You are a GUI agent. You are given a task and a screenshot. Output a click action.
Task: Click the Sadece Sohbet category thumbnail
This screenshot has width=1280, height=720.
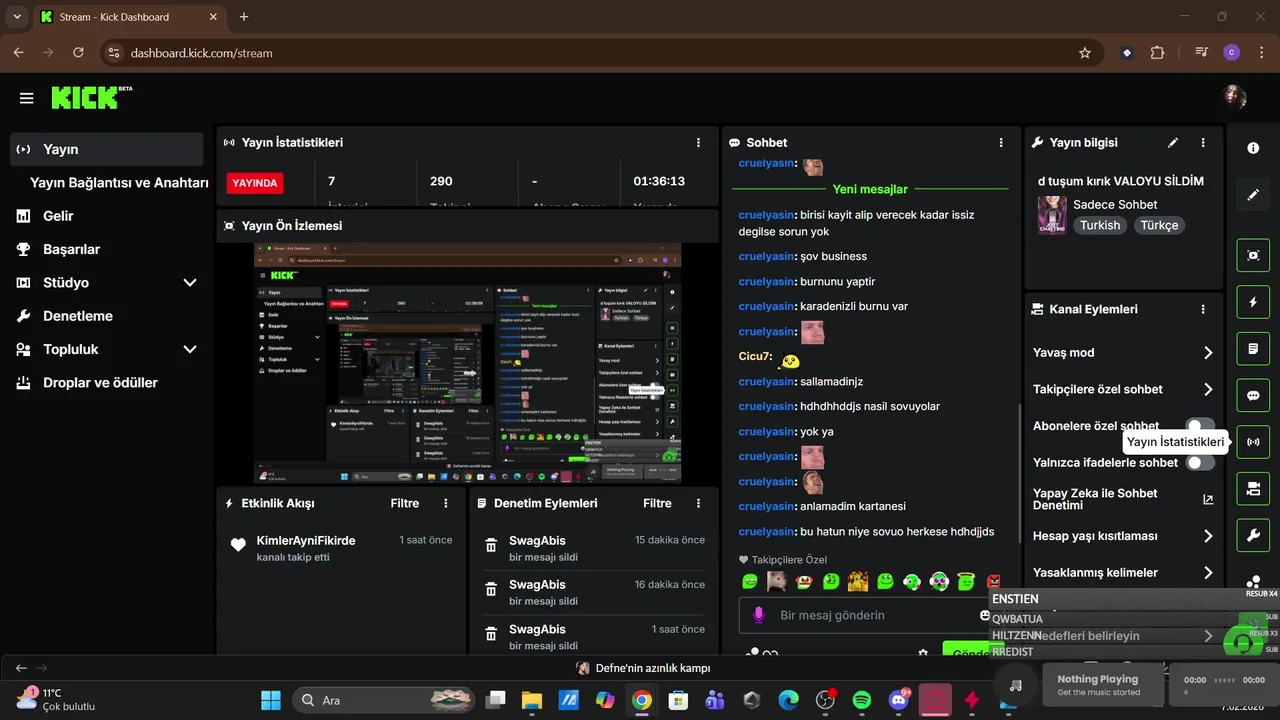[x=1052, y=215]
